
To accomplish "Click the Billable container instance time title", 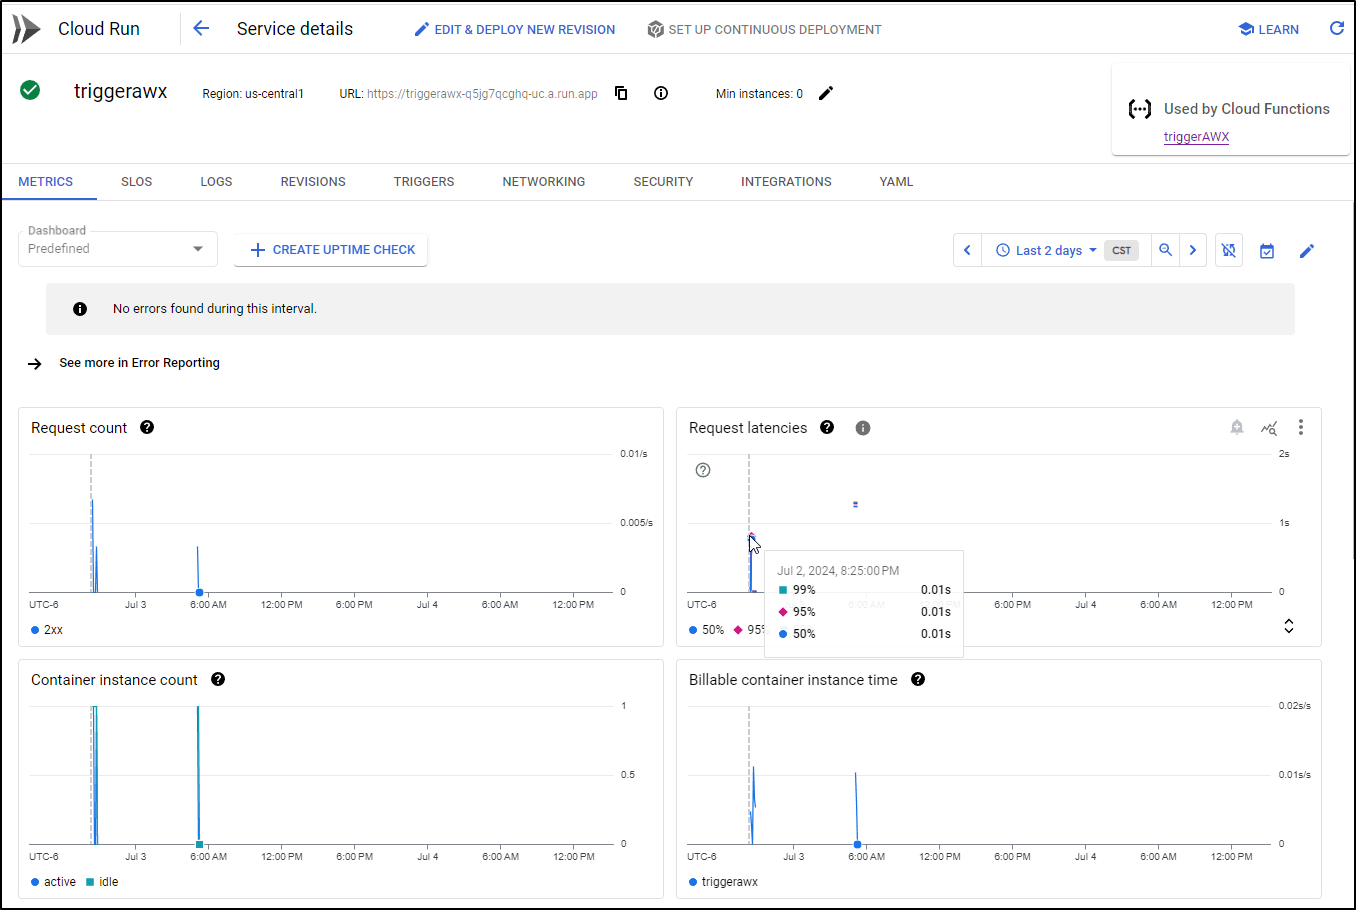I will coord(793,680).
